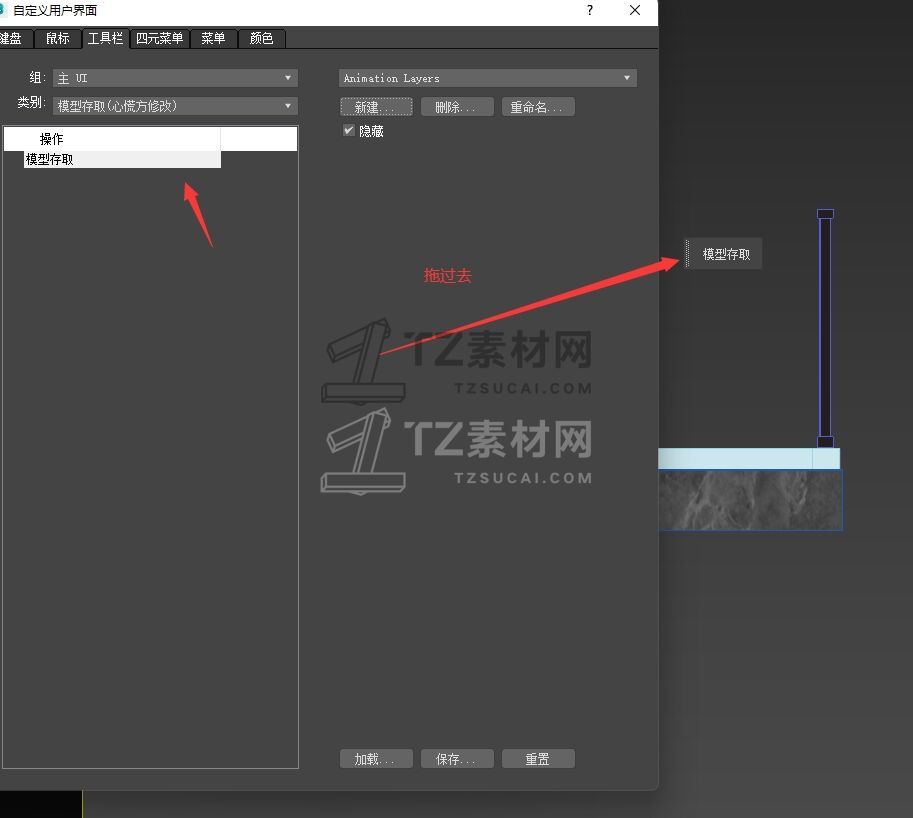Click the 重命名 button
This screenshot has width=913, height=818.
click(x=538, y=107)
